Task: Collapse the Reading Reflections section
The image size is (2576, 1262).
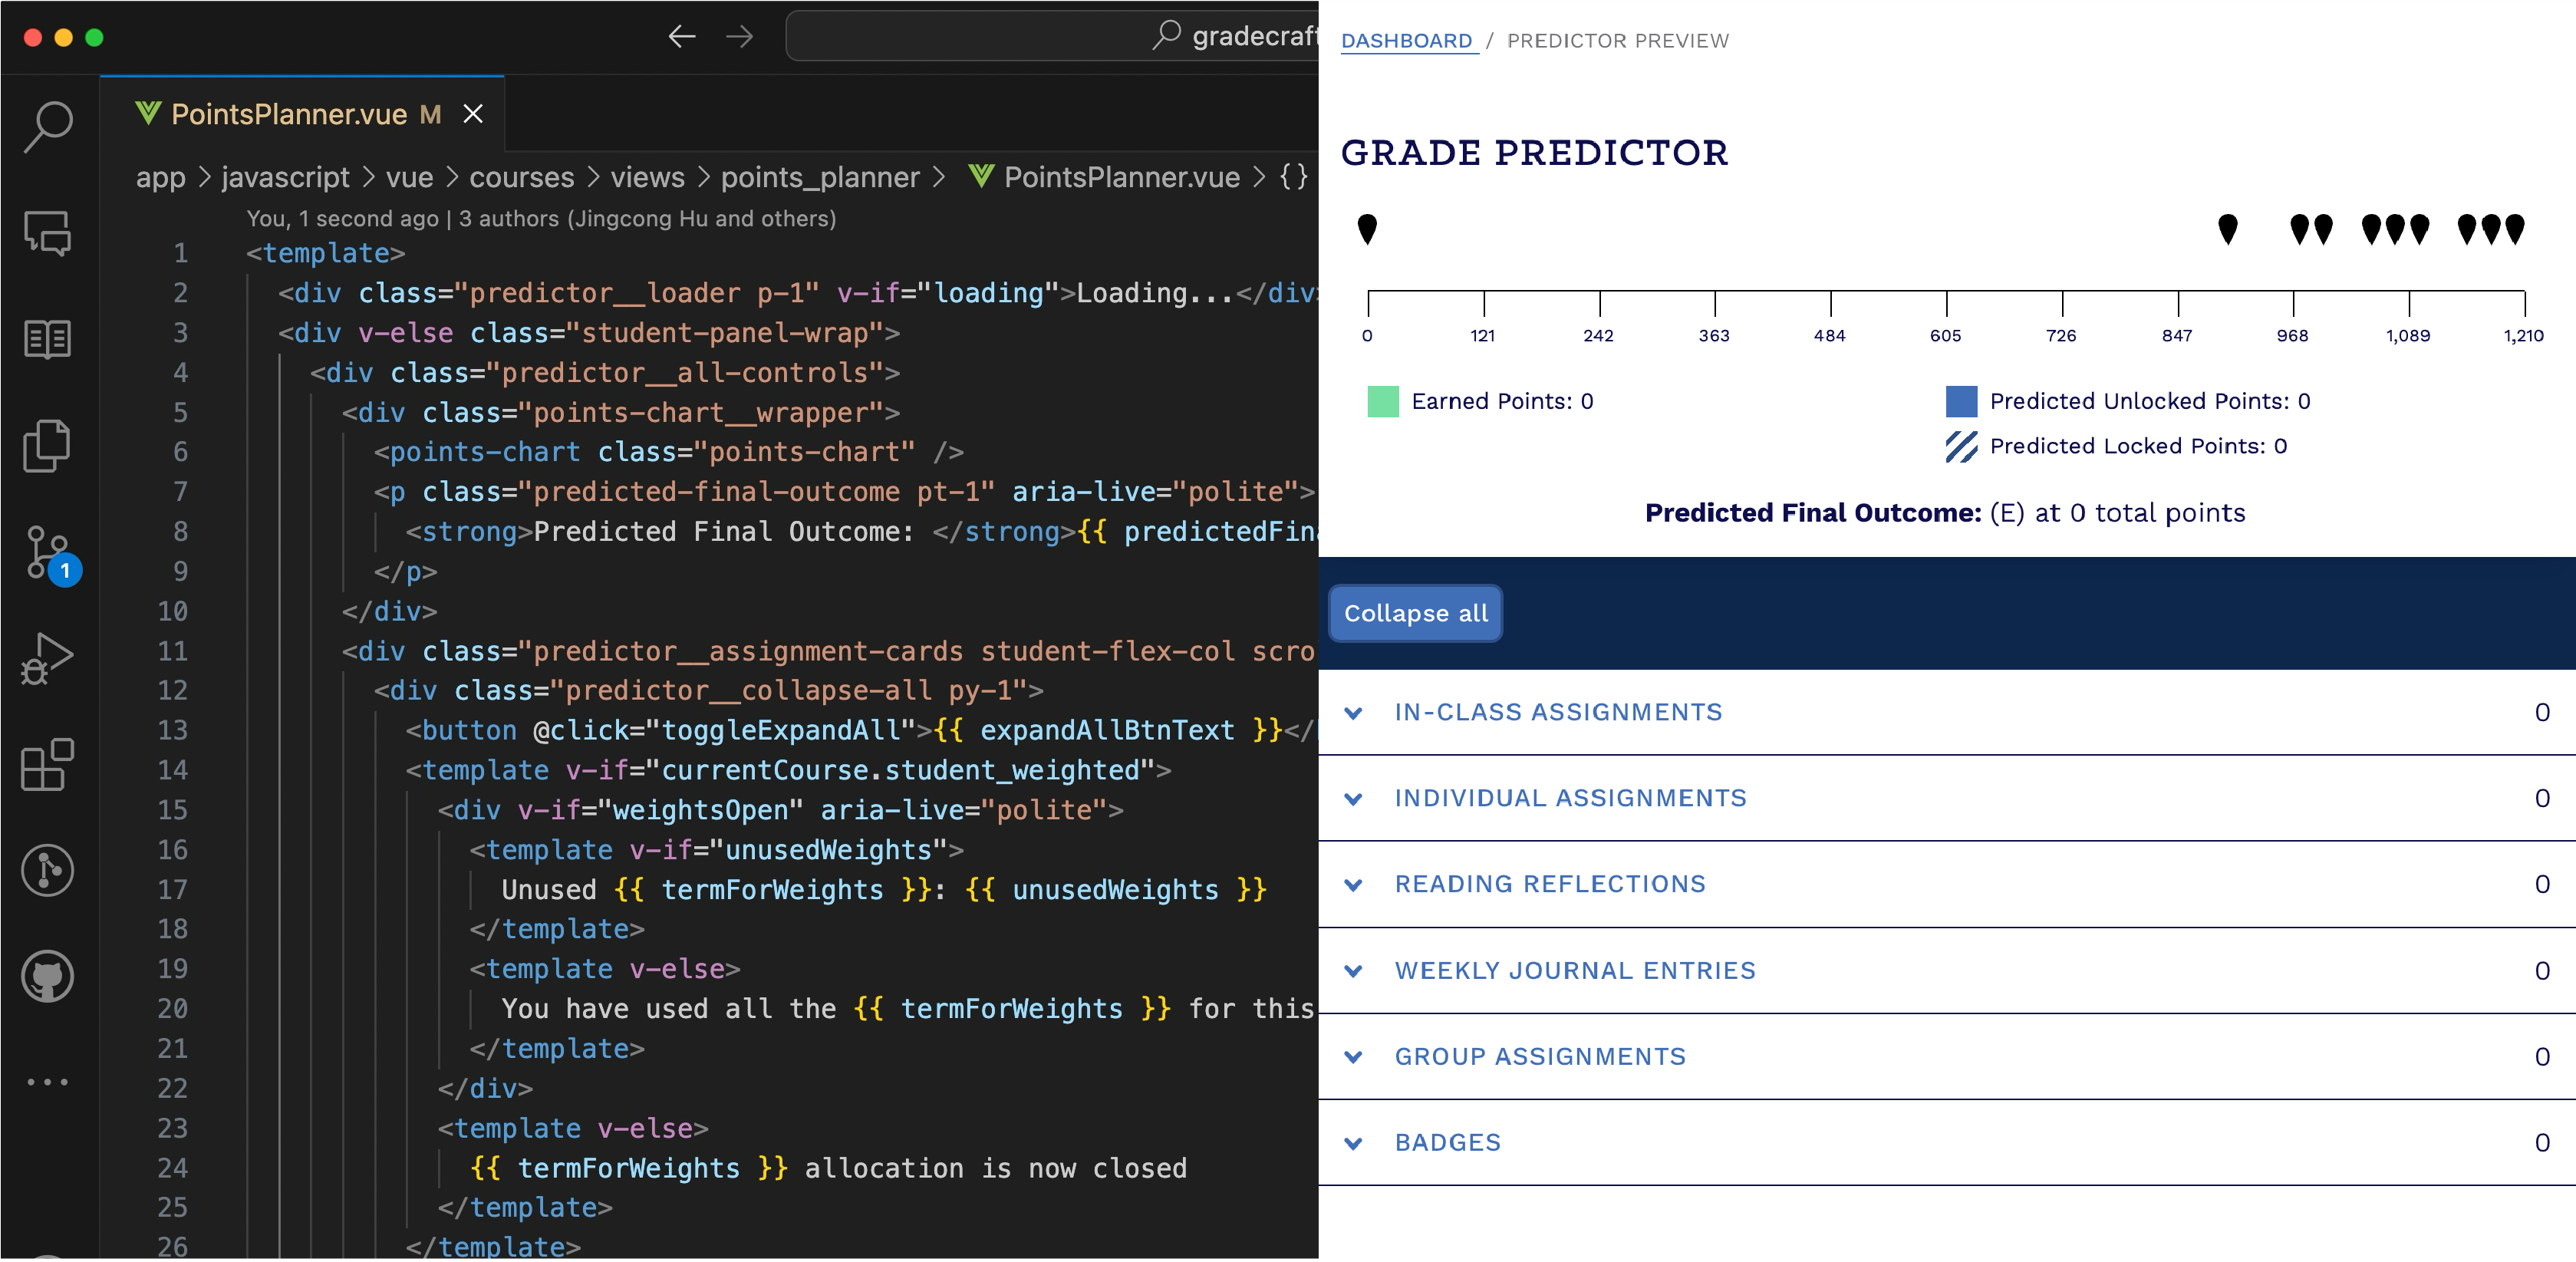Action: [x=1353, y=885]
